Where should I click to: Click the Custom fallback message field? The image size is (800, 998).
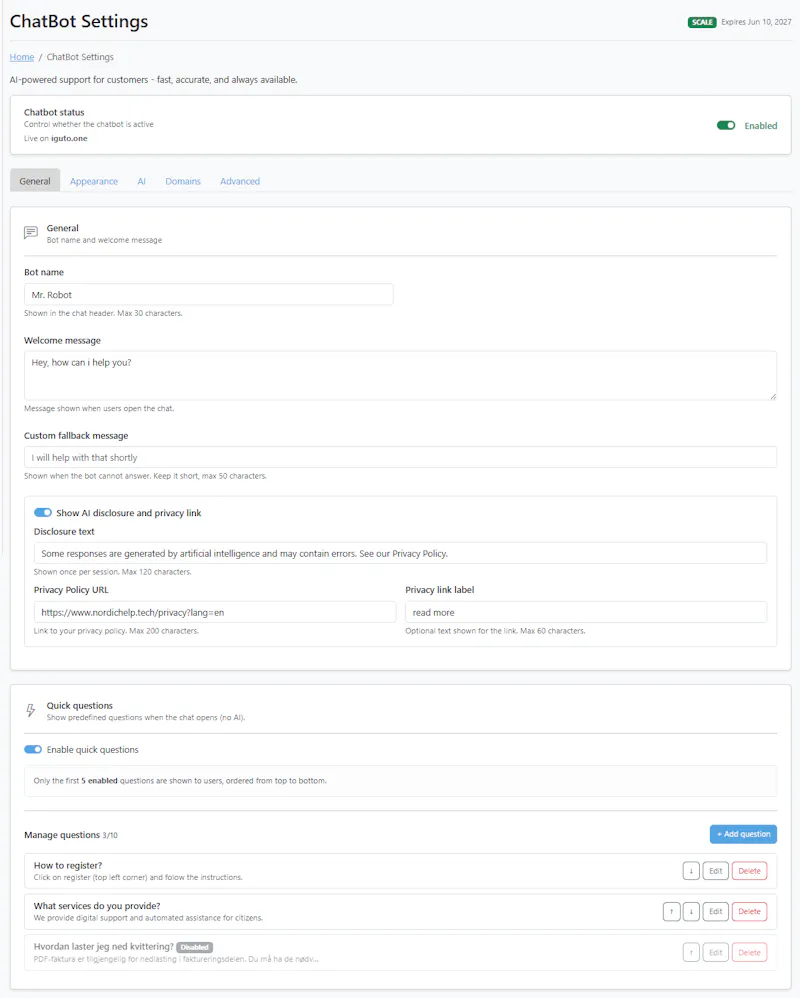tap(400, 457)
